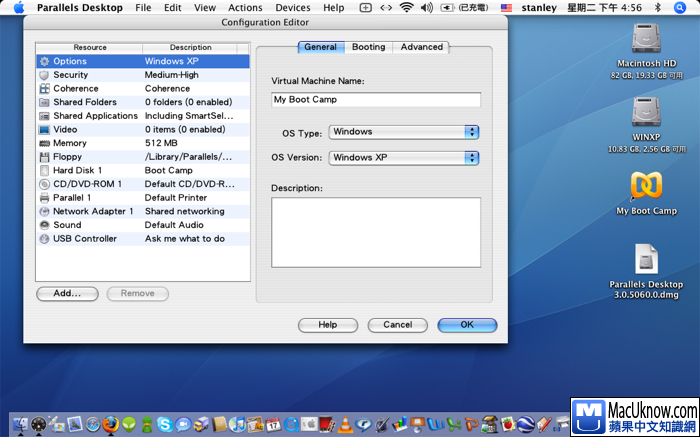This screenshot has height=437, width=700.
Task: Open the OS Version dropdown
Action: pyautogui.click(x=404, y=157)
